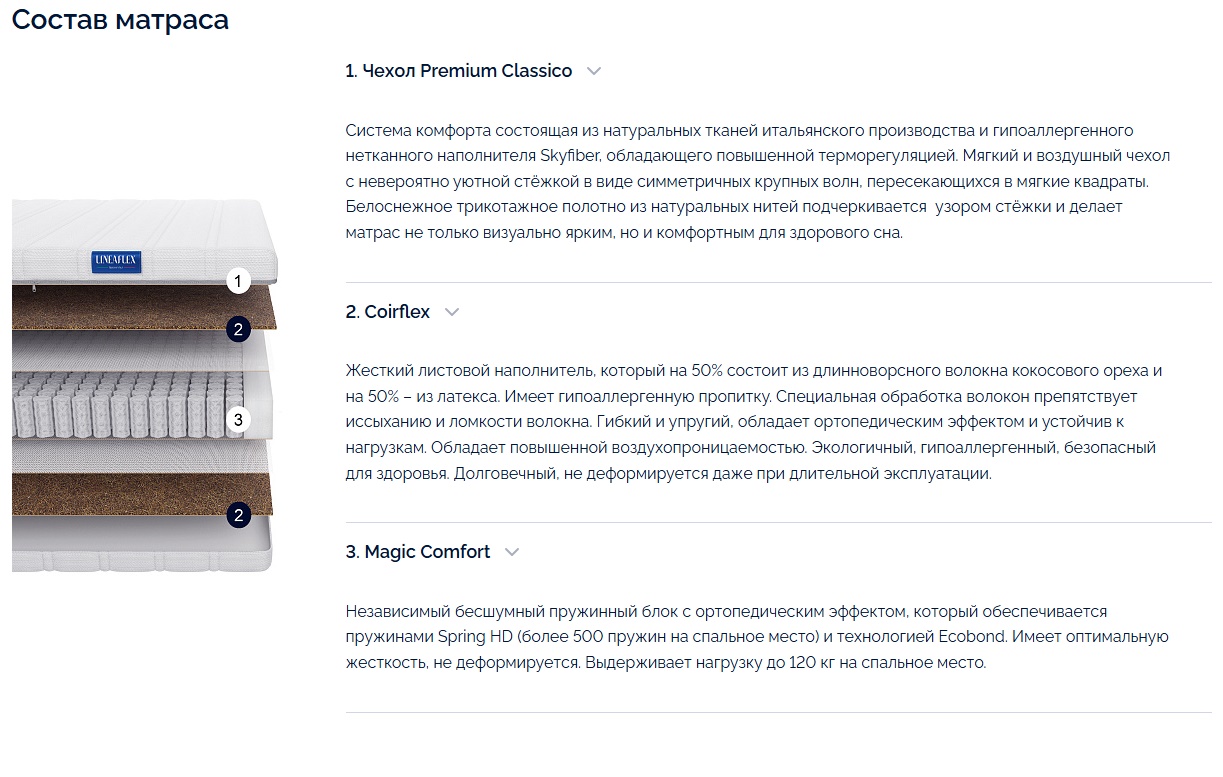
Task: Click the 'Состав матраса' heading
Action: click(x=120, y=19)
